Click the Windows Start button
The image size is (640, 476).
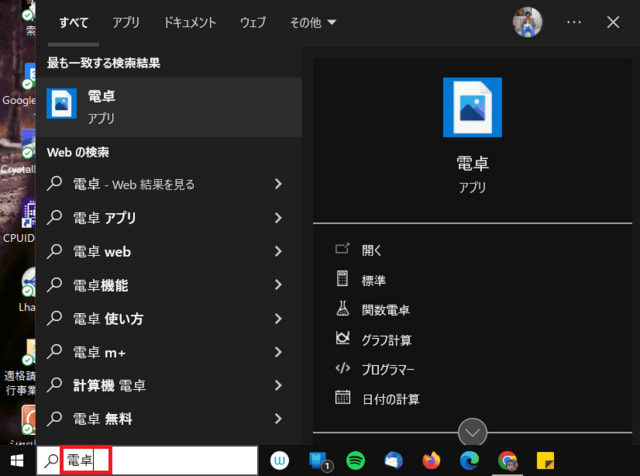click(17, 460)
